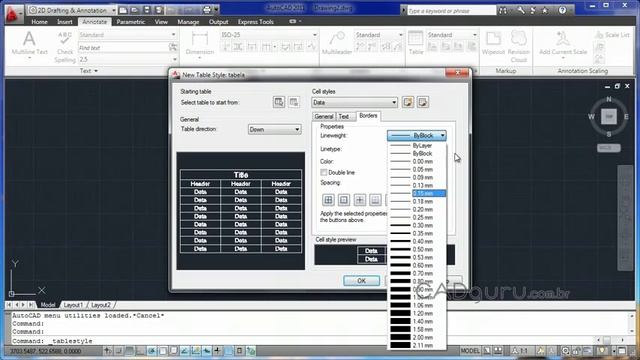The height and width of the screenshot is (360, 640).
Task: Click select table to start from icon
Action: 279,102
